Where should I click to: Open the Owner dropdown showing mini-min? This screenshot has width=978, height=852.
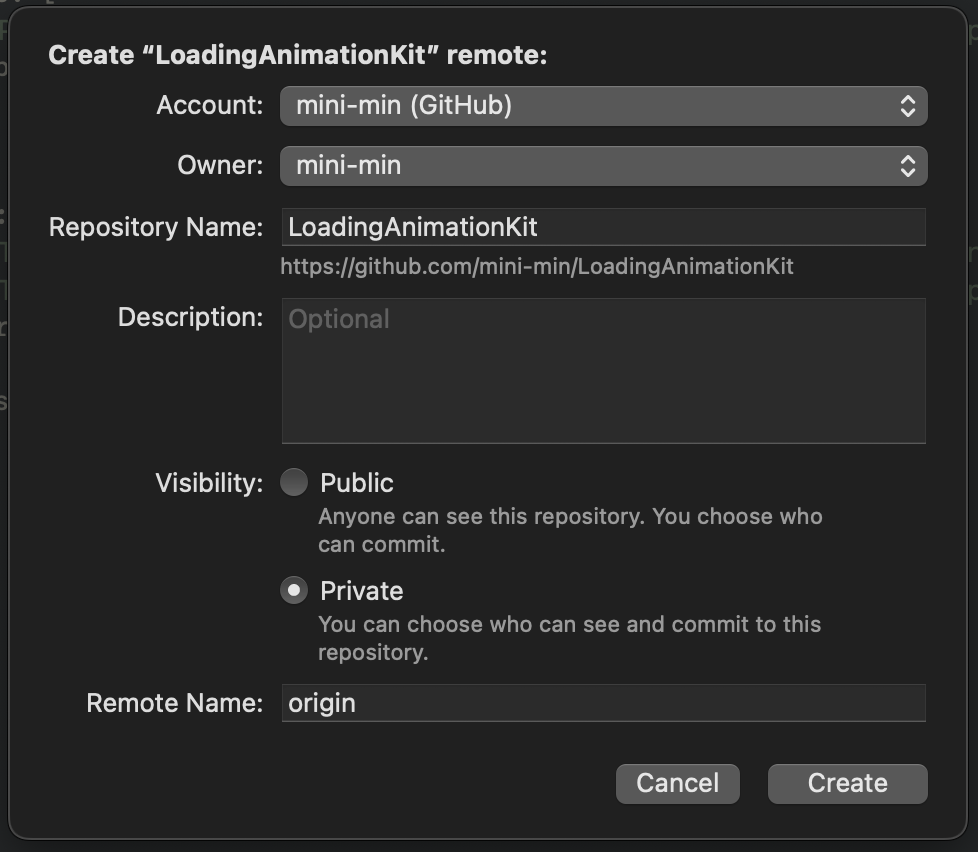603,165
